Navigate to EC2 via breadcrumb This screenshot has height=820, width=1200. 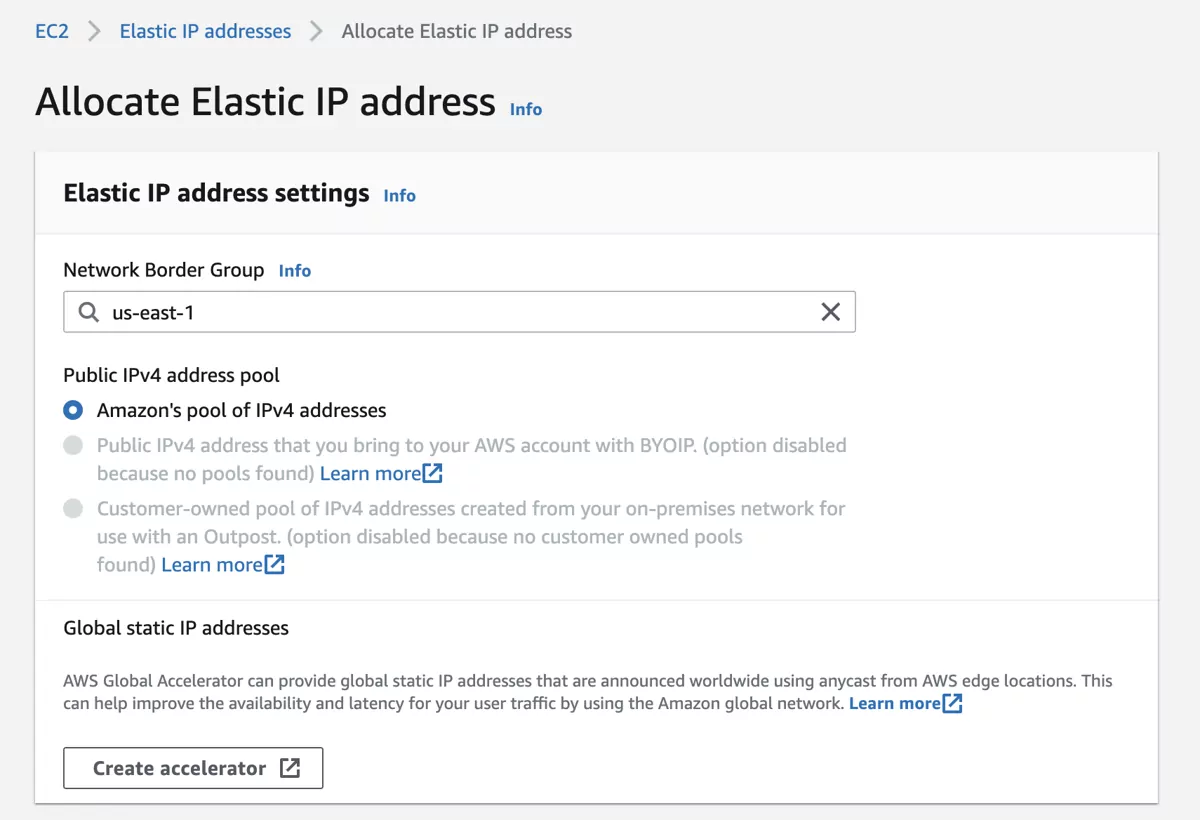[52, 31]
